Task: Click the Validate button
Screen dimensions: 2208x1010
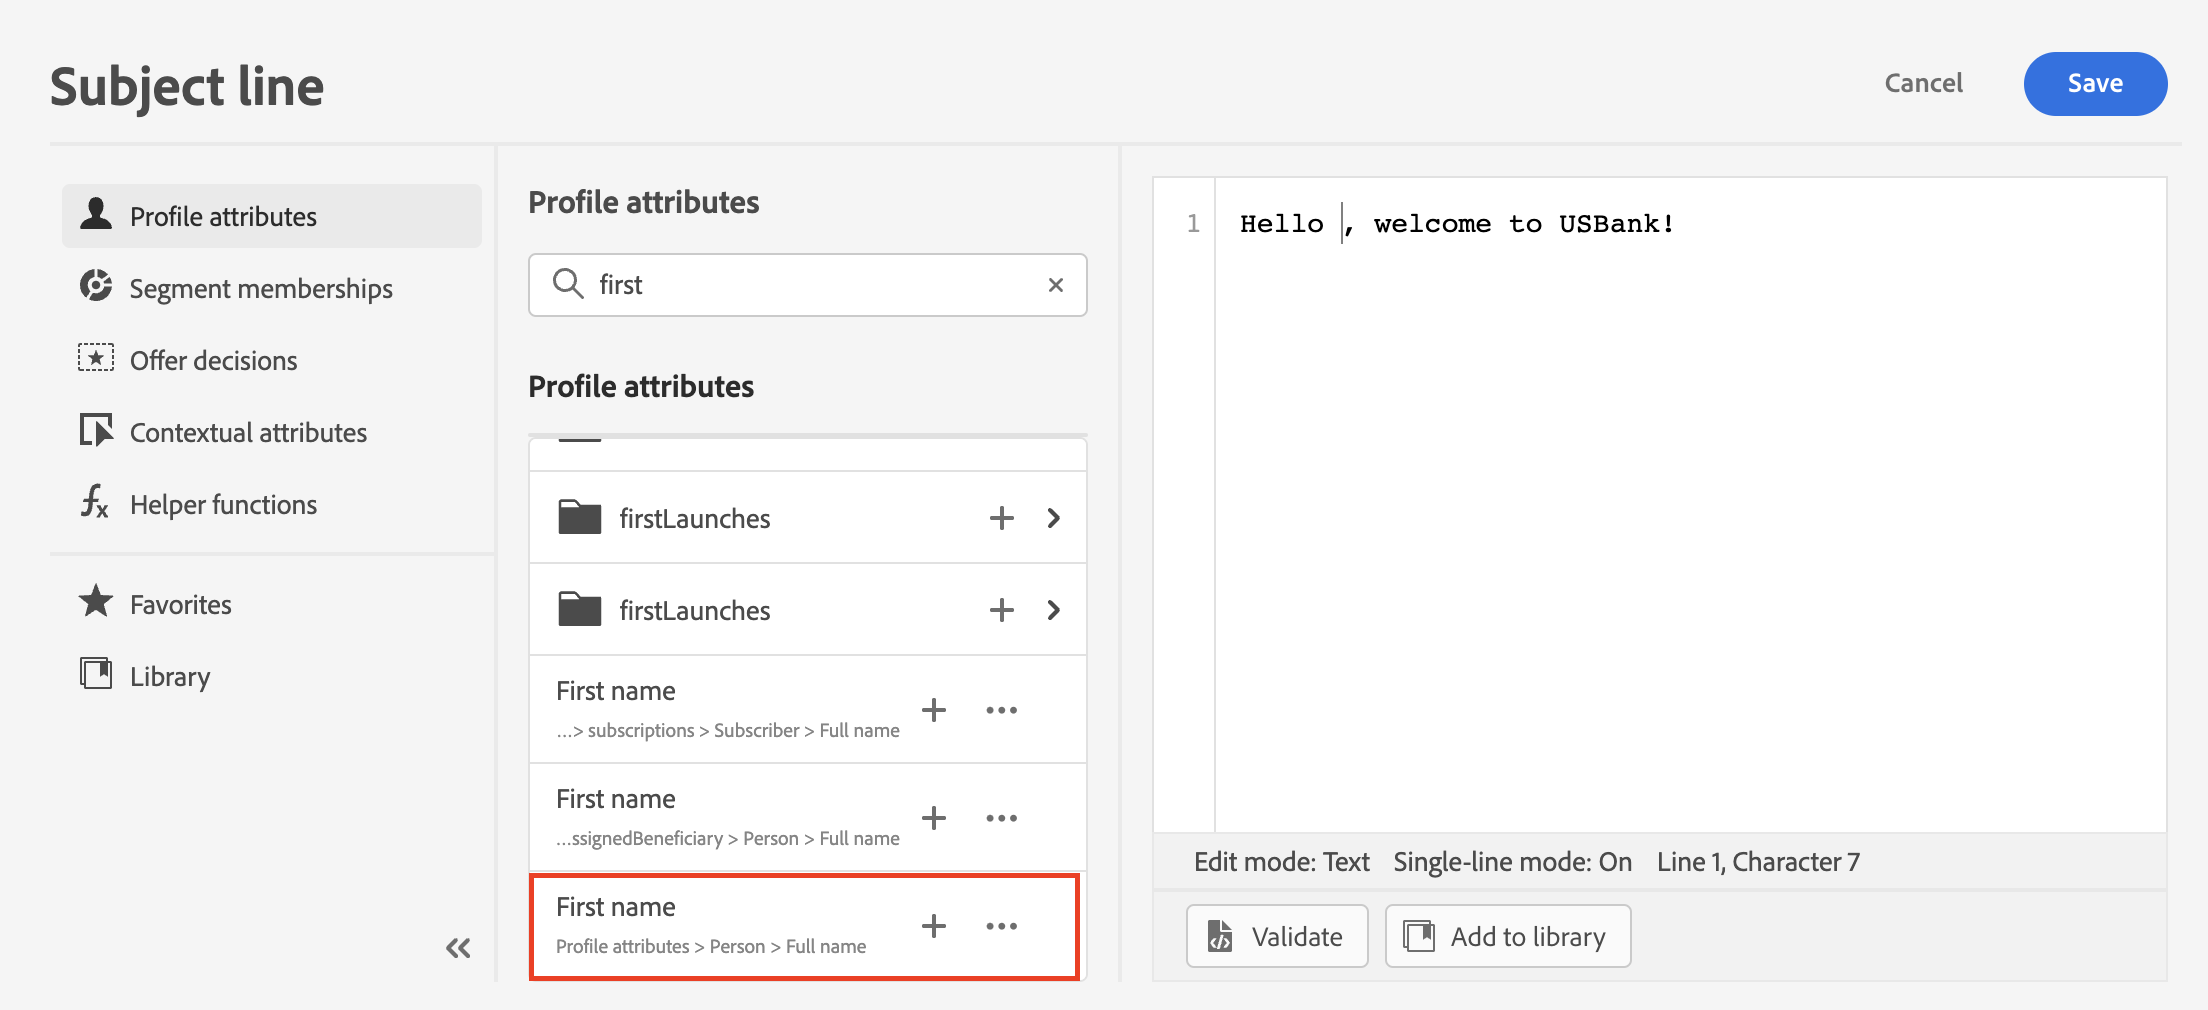Action: (1277, 936)
